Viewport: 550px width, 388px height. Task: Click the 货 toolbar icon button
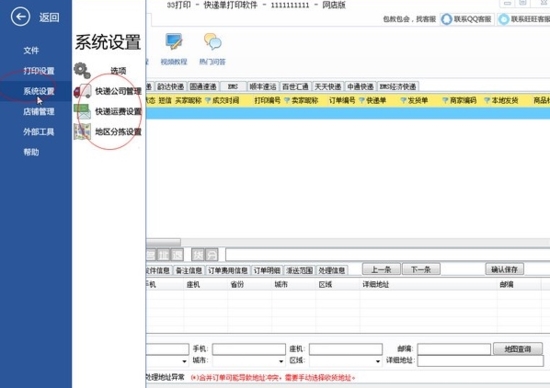(198, 255)
